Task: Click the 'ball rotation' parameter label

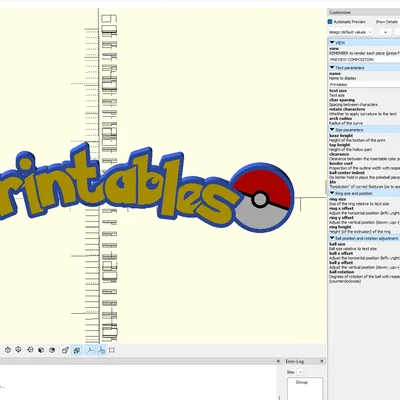Action: [x=342, y=272]
